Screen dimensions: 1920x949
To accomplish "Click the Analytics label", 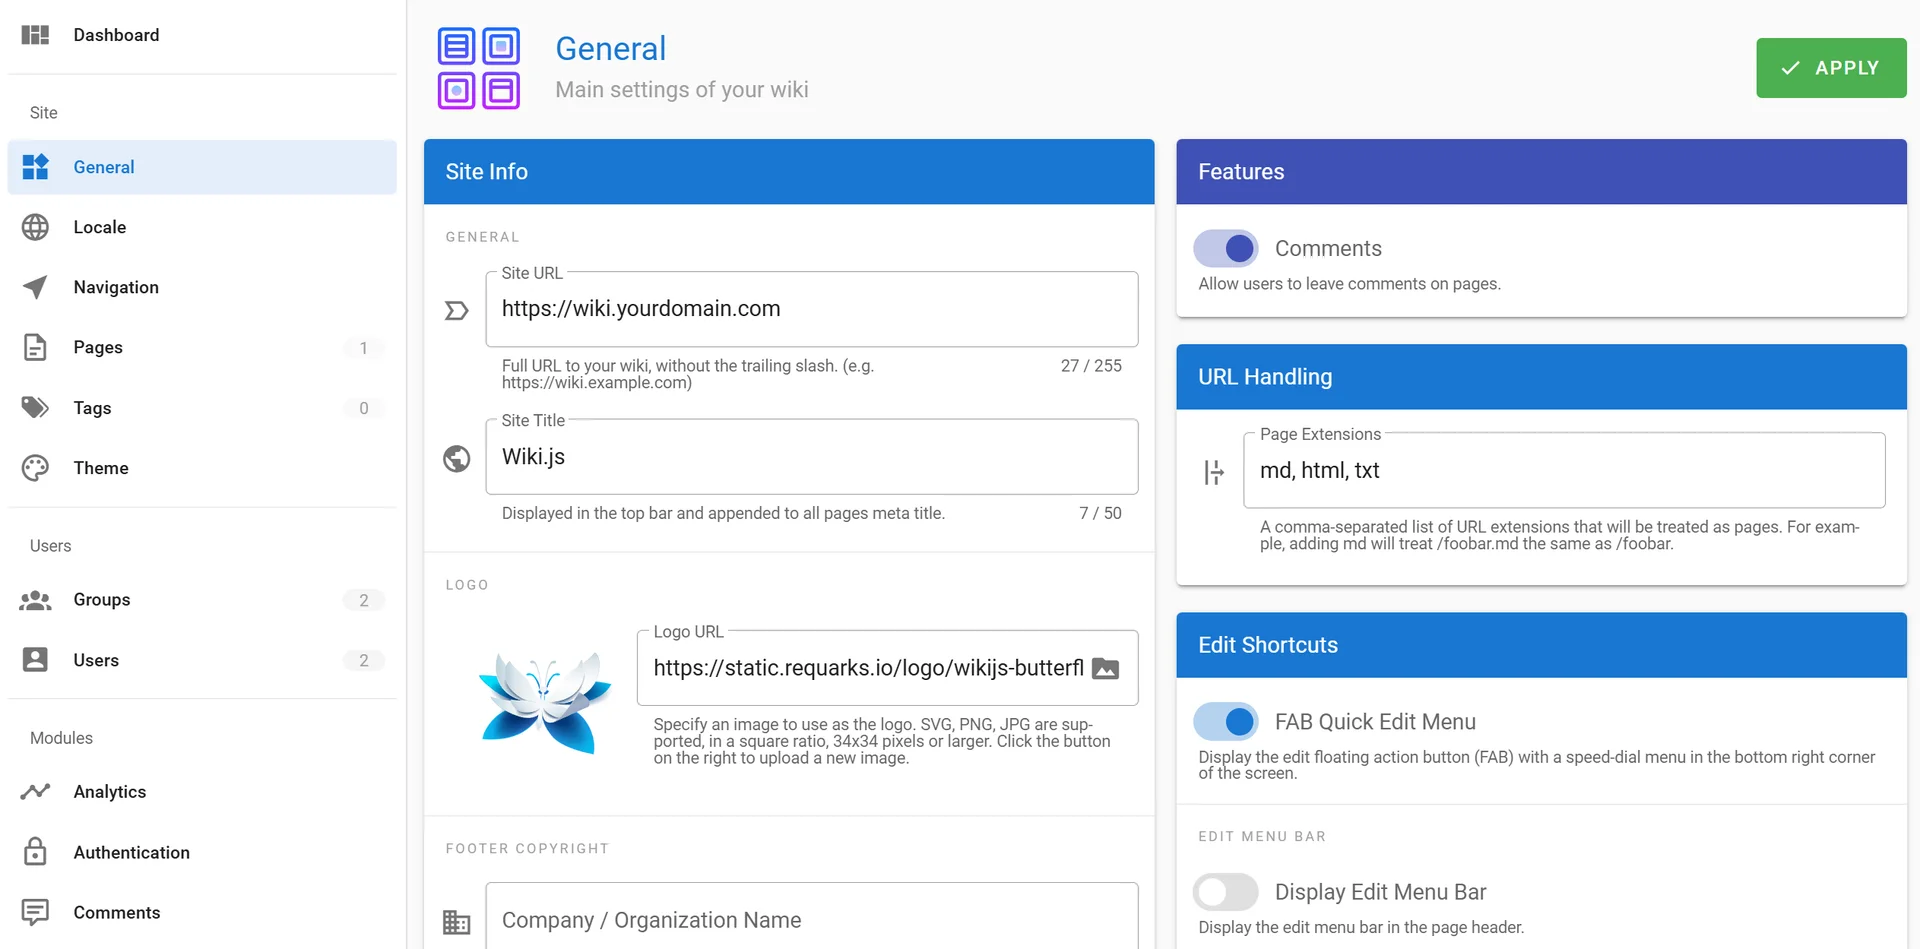I will tap(110, 792).
